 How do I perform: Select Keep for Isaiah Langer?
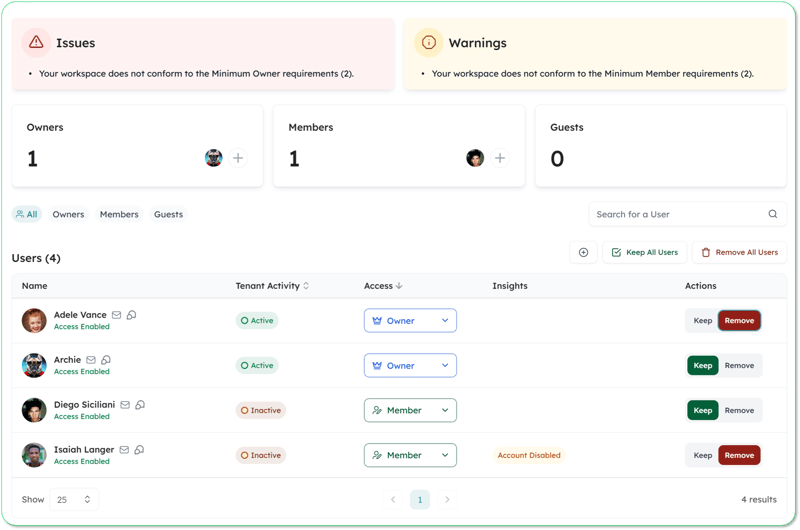703,455
